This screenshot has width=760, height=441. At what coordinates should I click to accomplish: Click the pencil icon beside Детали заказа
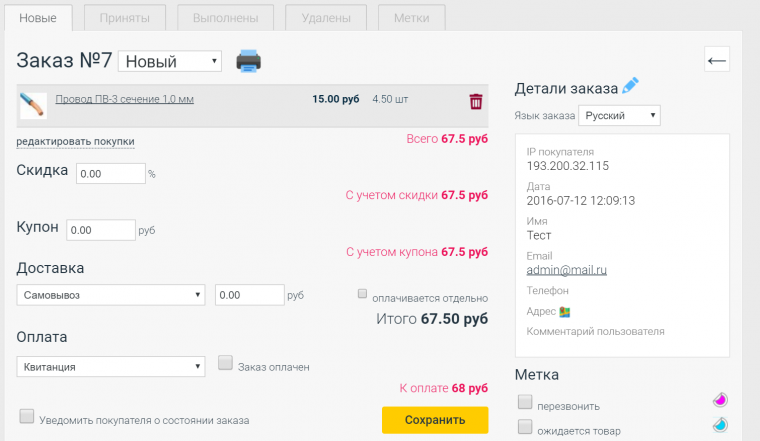coord(631,86)
